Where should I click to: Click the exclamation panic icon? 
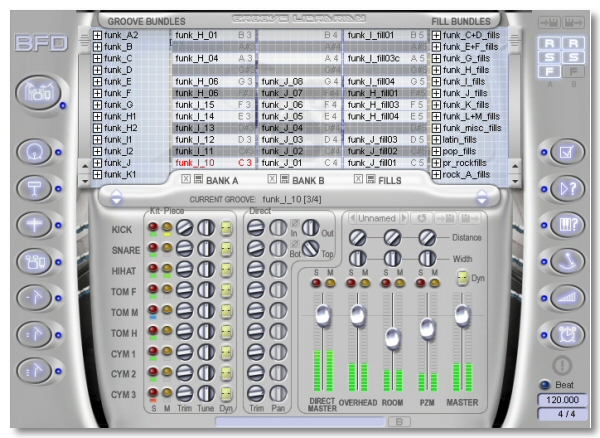coord(562,366)
